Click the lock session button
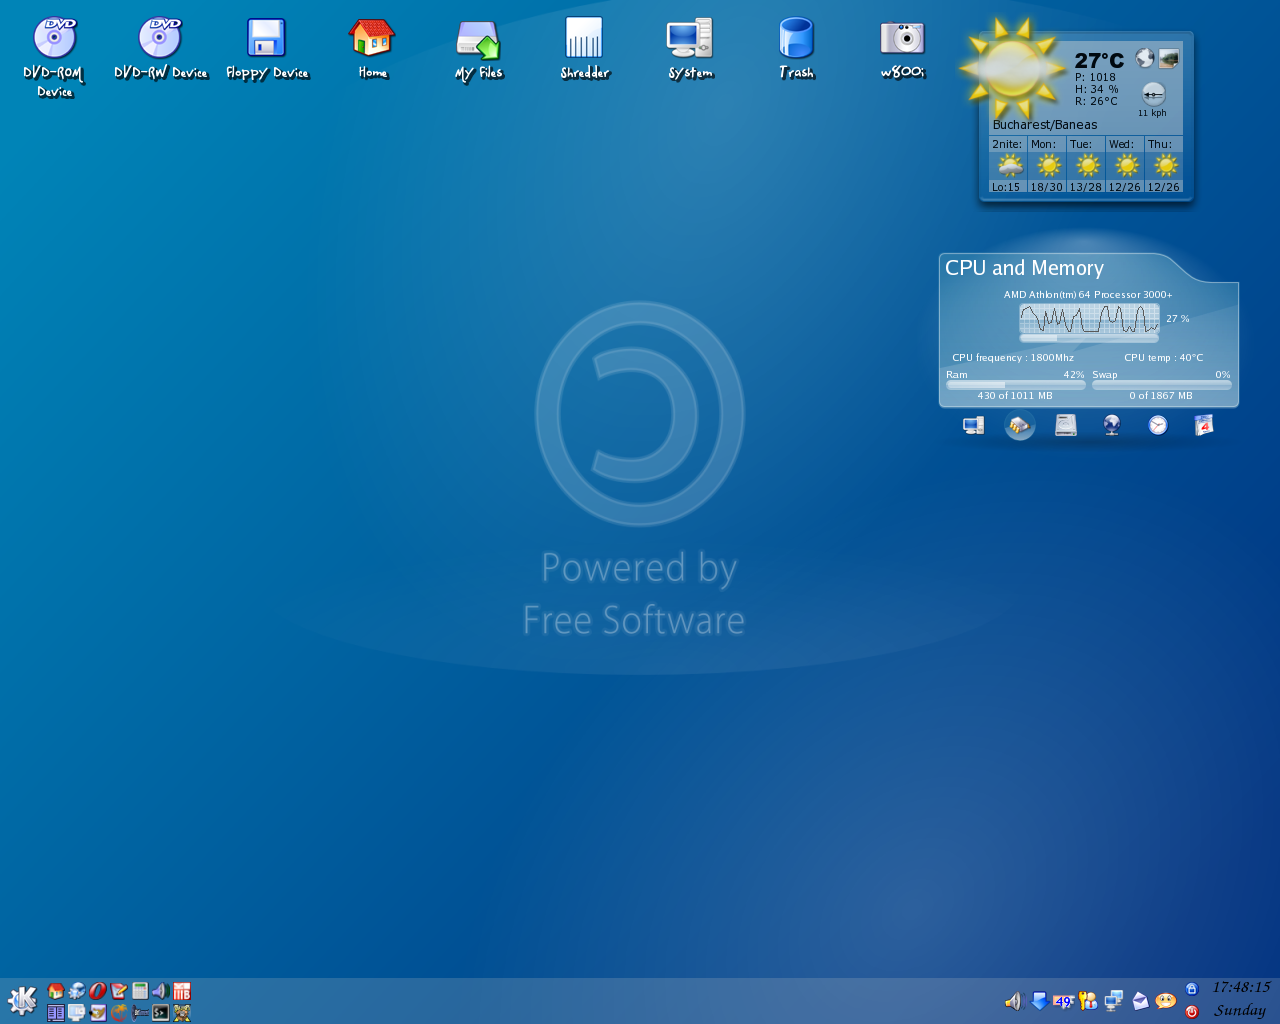This screenshot has width=1280, height=1024. [1191, 989]
